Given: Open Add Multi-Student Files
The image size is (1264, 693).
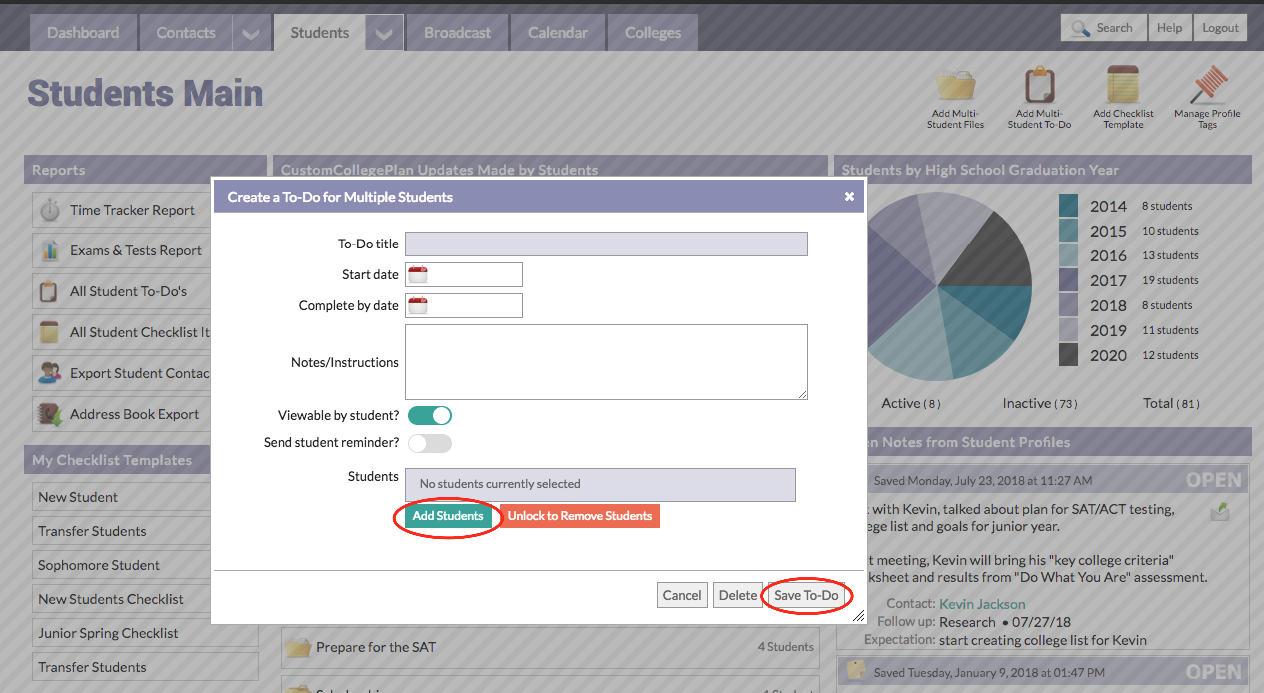Looking at the screenshot, I should click(956, 96).
